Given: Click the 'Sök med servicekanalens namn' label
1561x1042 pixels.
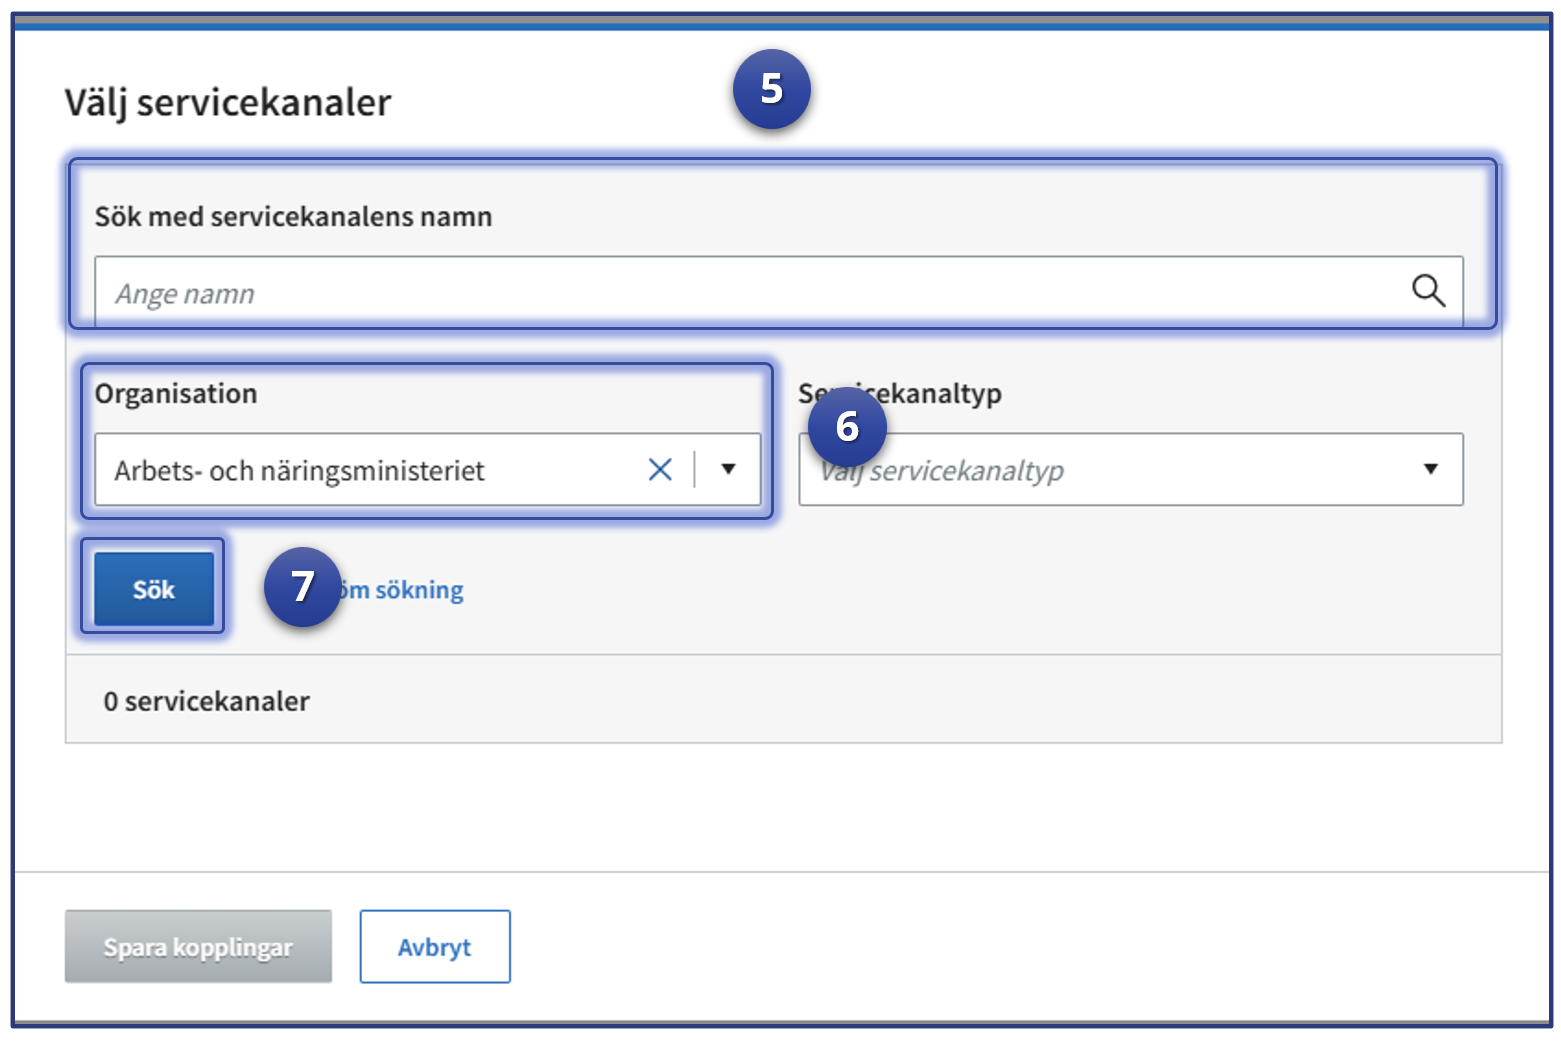Looking at the screenshot, I should [x=293, y=217].
